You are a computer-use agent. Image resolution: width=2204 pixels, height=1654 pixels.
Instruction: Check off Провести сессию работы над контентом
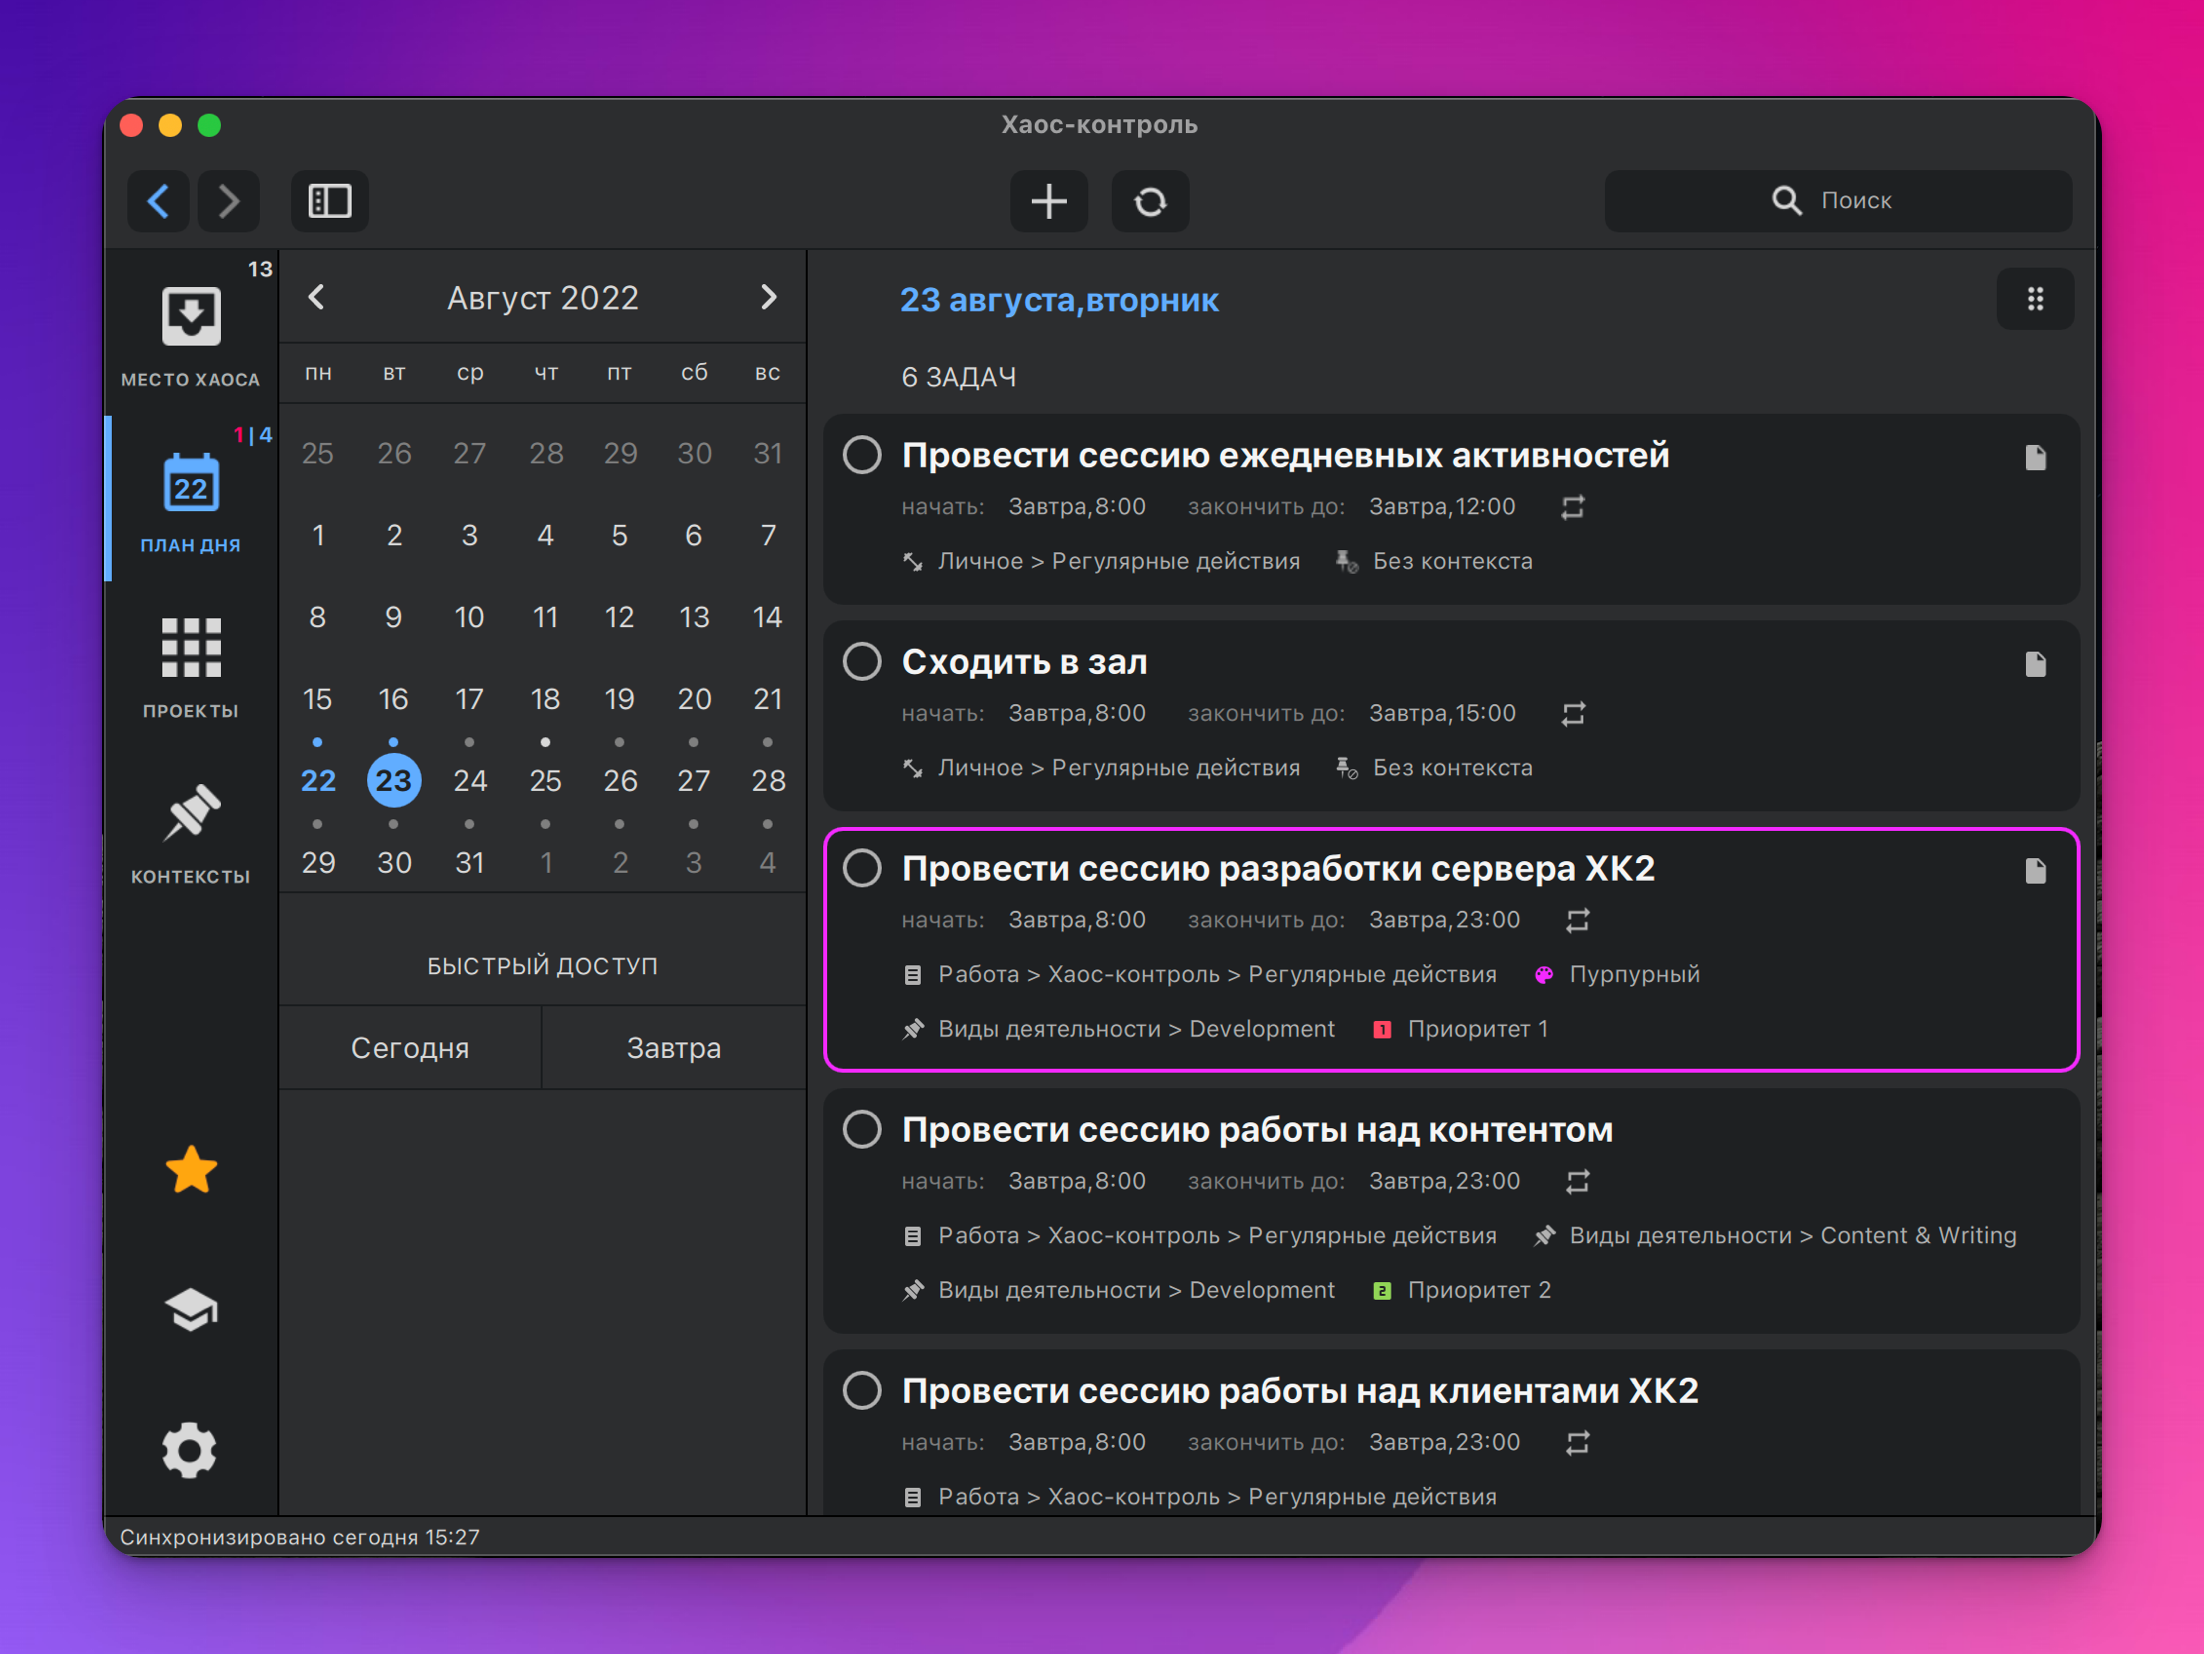pyautogui.click(x=862, y=1130)
